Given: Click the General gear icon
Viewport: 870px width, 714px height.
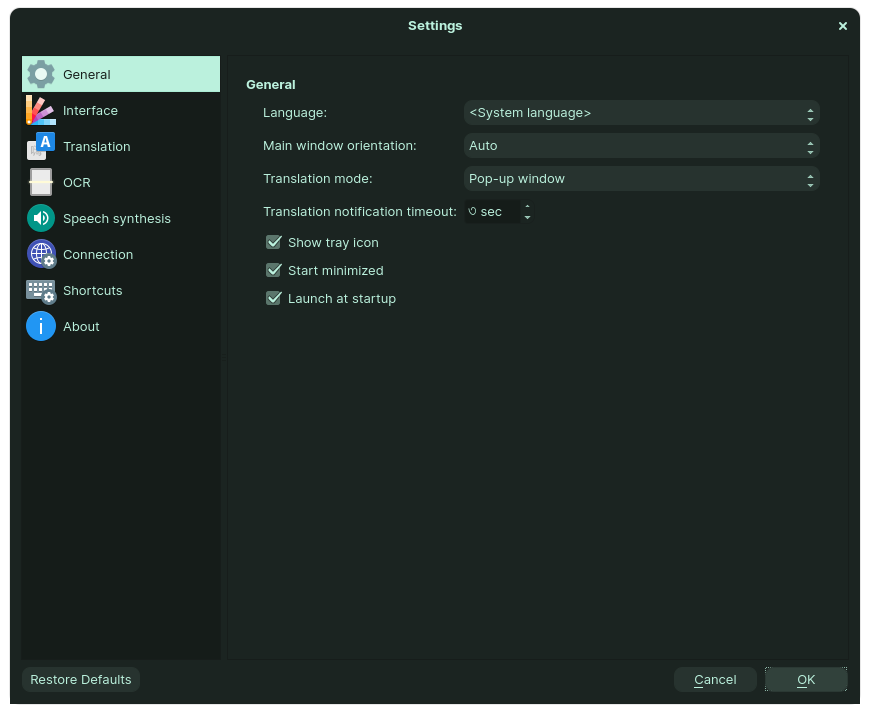Looking at the screenshot, I should pyautogui.click(x=41, y=74).
